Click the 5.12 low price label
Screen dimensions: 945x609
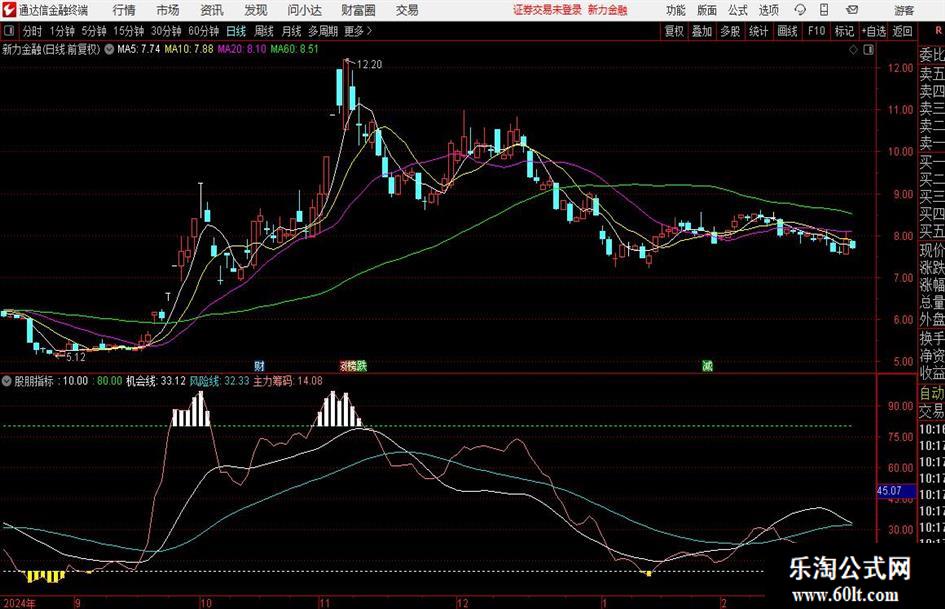pos(76,357)
